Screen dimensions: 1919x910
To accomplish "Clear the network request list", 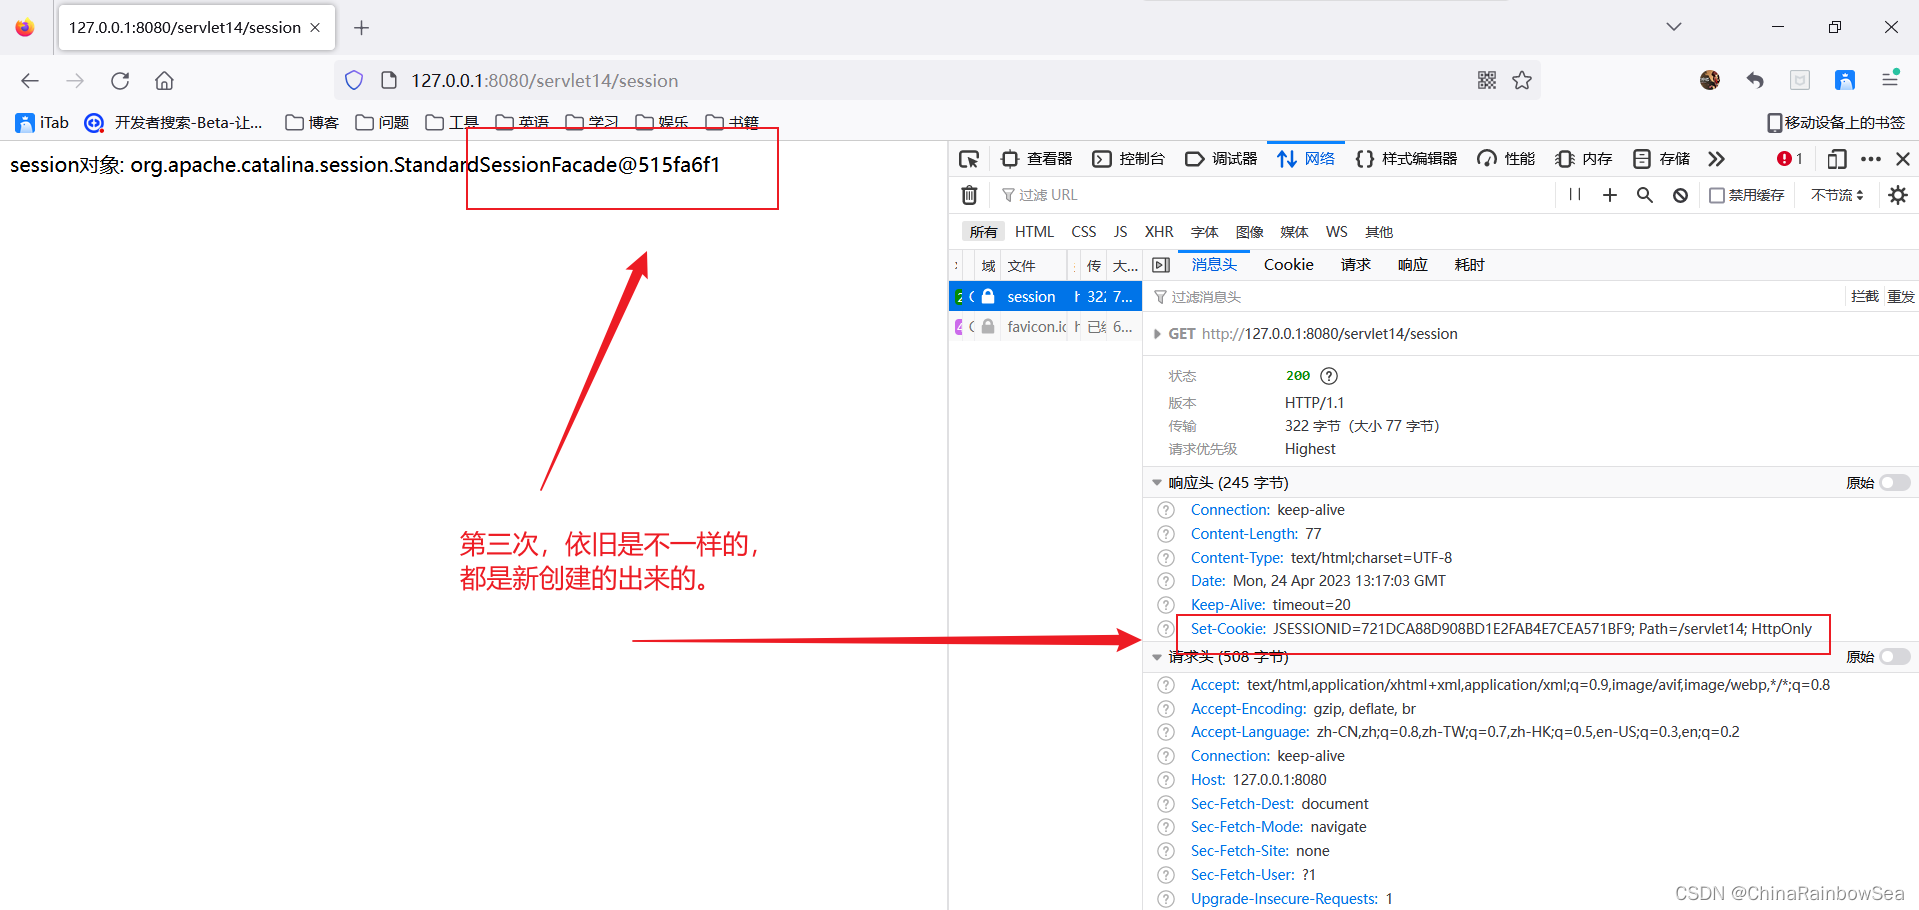I will (x=969, y=195).
